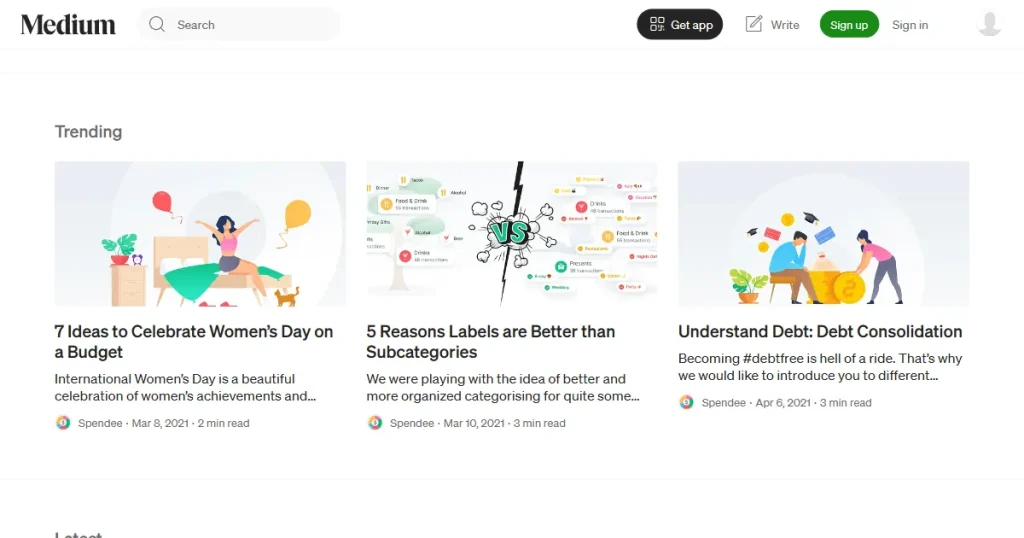This screenshot has width=1024, height=538.
Task: Click 'International Women's Day is a beautiful' excerpt
Action: [185, 387]
